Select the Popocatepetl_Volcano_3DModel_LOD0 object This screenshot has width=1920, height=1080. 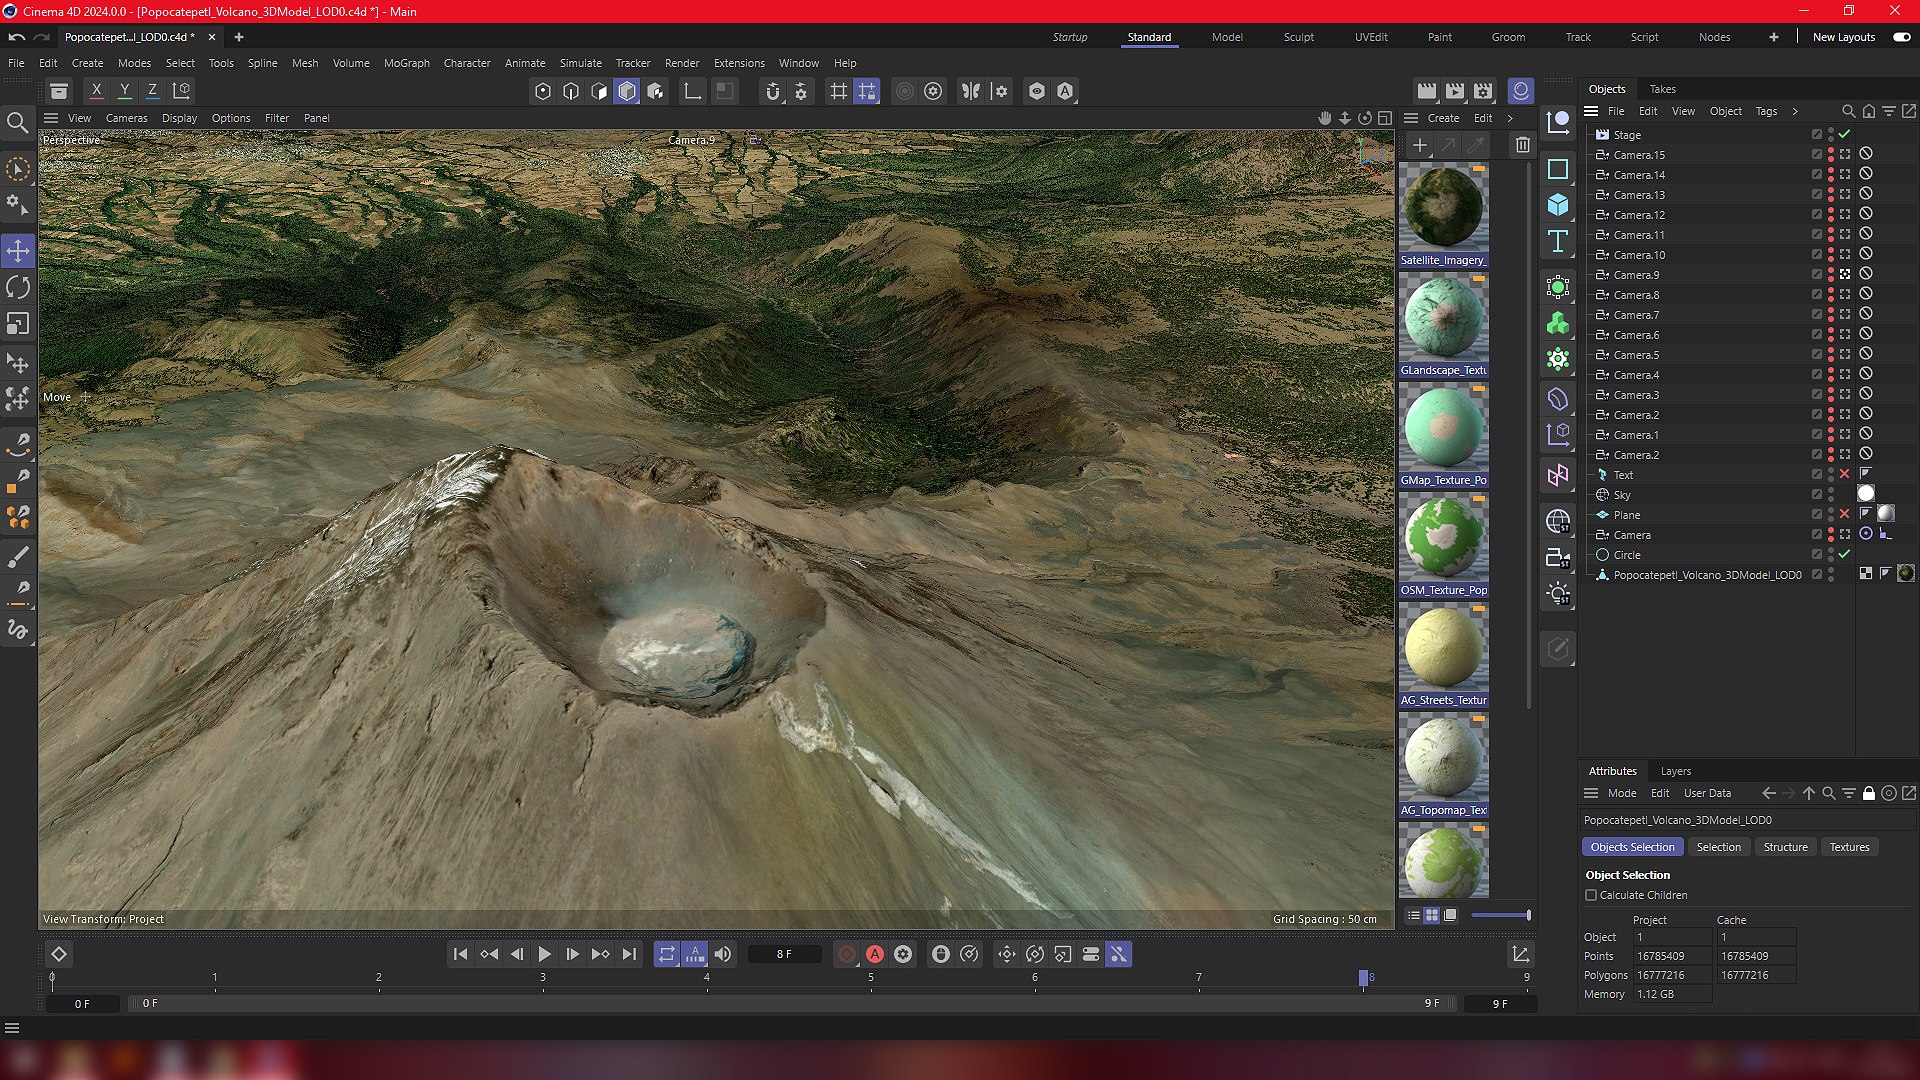pos(1707,575)
